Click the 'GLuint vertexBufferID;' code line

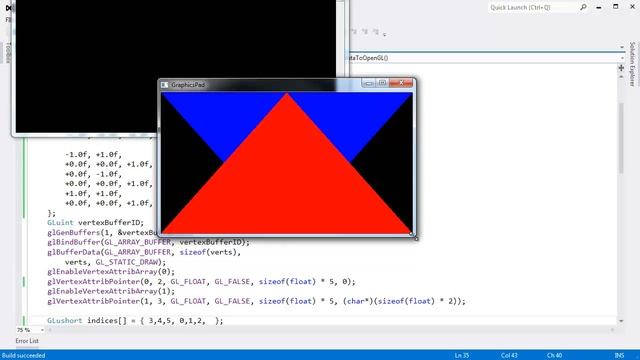[x=96, y=223]
